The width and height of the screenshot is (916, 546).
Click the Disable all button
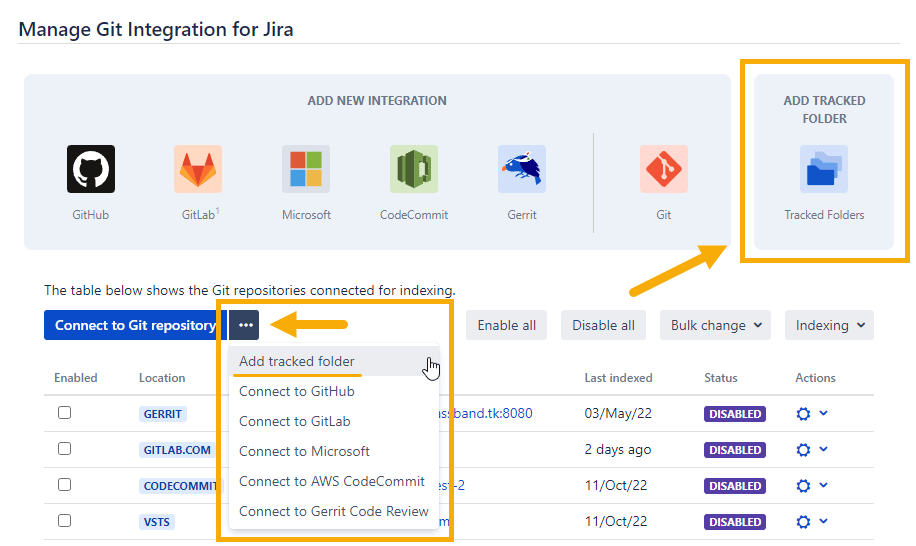[603, 325]
